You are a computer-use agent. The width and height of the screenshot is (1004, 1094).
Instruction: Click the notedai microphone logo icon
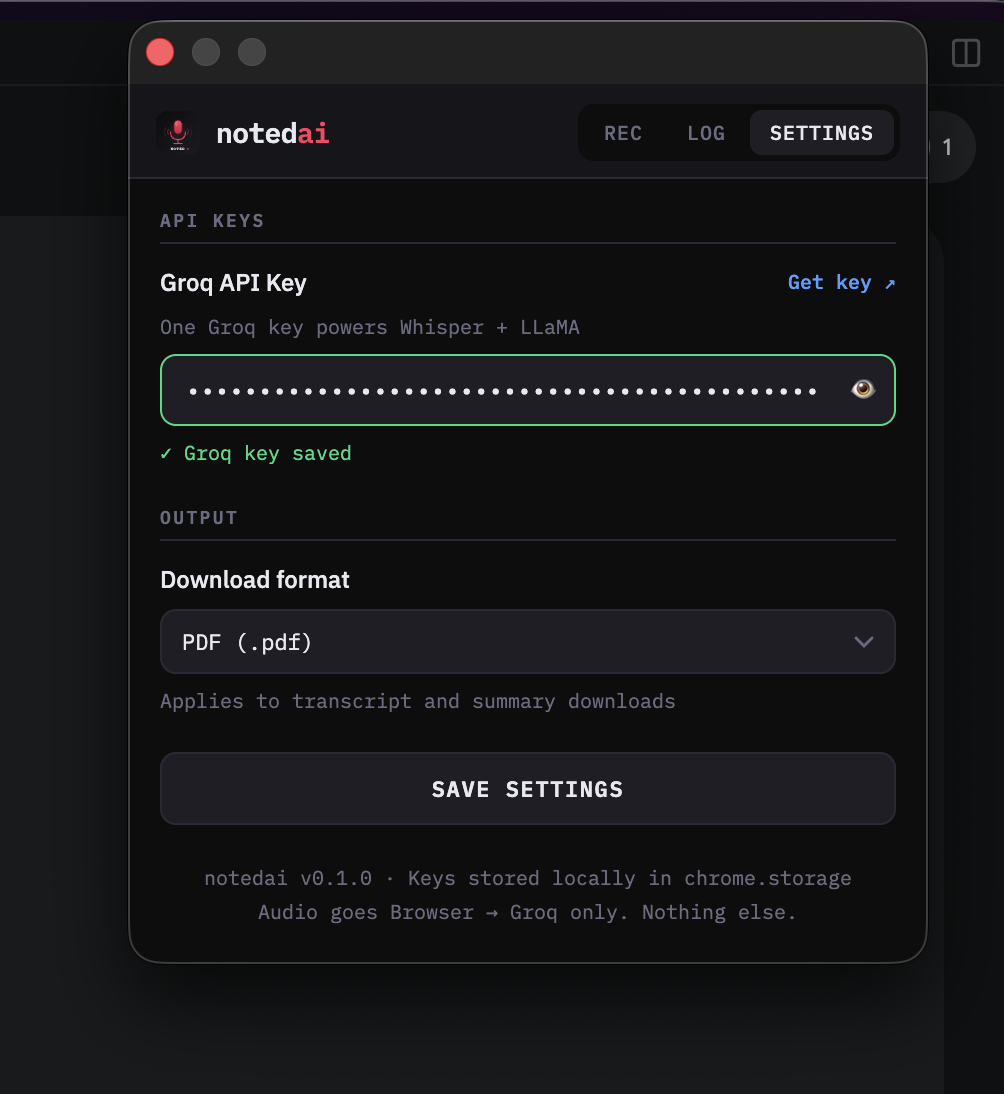coord(178,133)
